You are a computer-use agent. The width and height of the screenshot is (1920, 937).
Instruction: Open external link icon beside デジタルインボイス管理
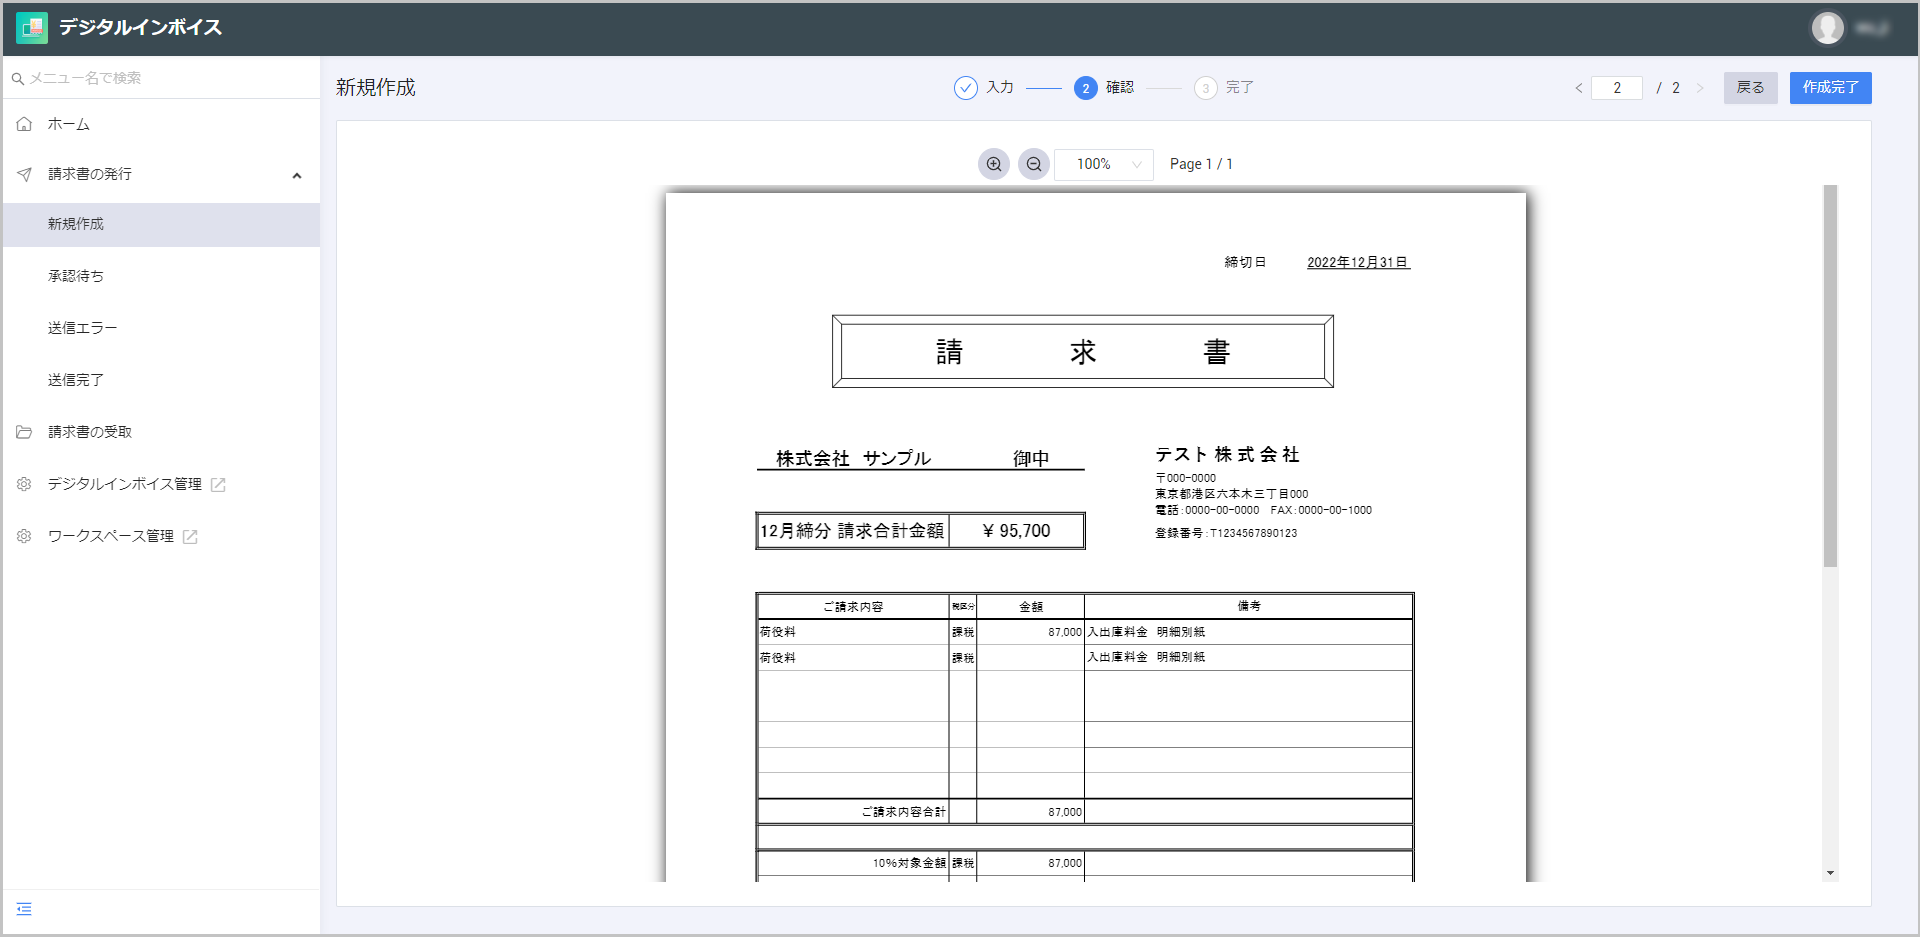pyautogui.click(x=218, y=485)
